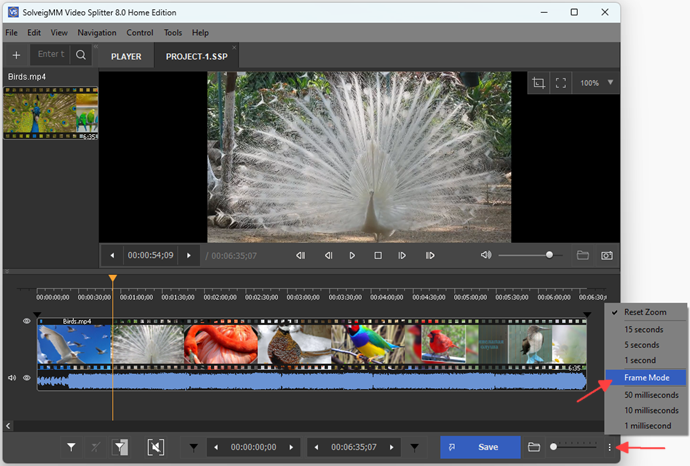Viewport: 690px width, 466px height.
Task: Open the Edit menu
Action: pos(34,33)
